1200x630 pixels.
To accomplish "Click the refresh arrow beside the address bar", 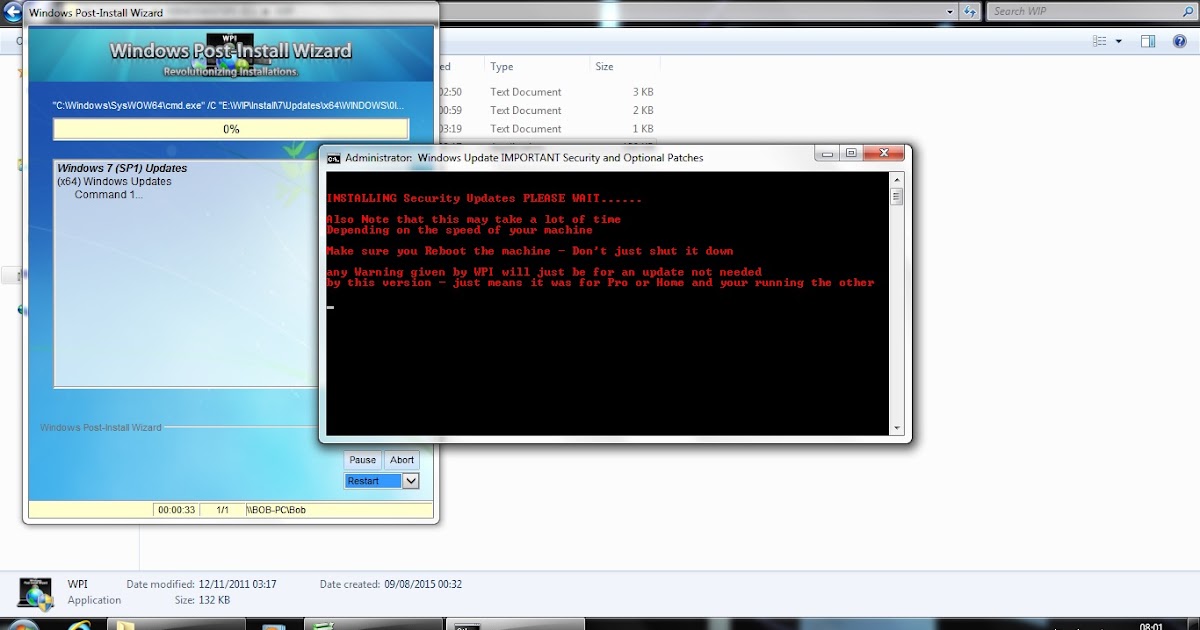I will point(968,11).
